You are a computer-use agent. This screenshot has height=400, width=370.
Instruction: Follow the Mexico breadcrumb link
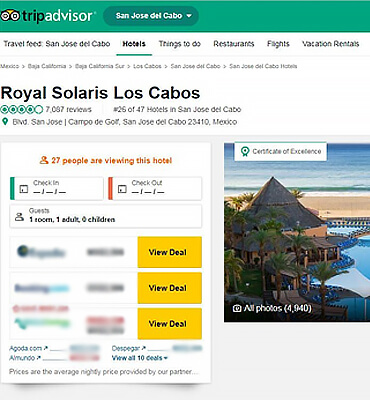[x=10, y=66]
